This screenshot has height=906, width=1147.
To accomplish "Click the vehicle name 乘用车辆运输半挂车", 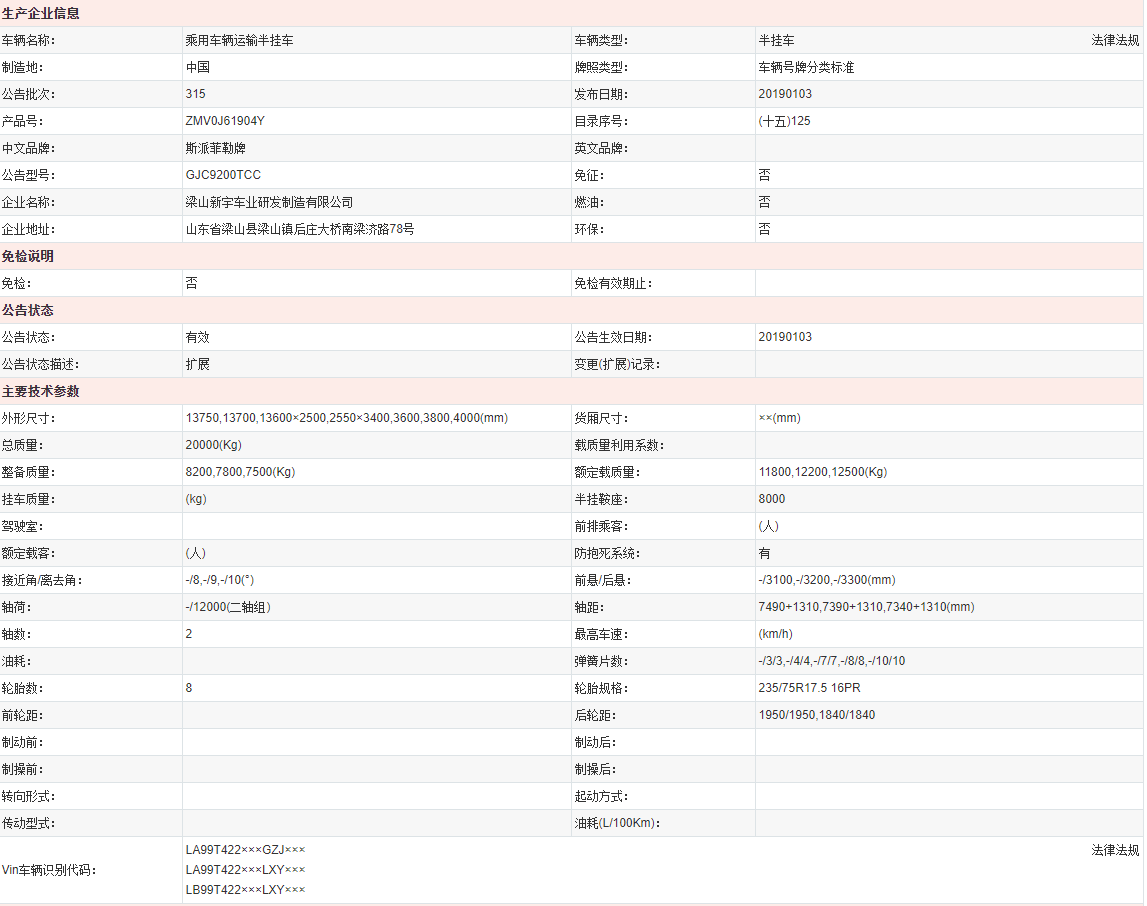I will tap(239, 41).
